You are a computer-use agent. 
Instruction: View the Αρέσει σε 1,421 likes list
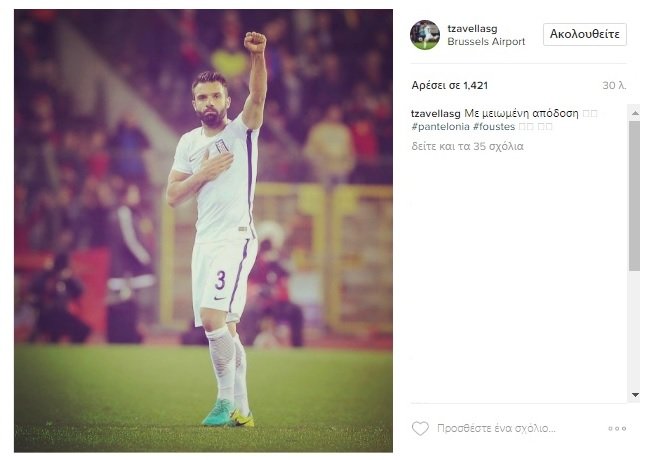[x=449, y=85]
